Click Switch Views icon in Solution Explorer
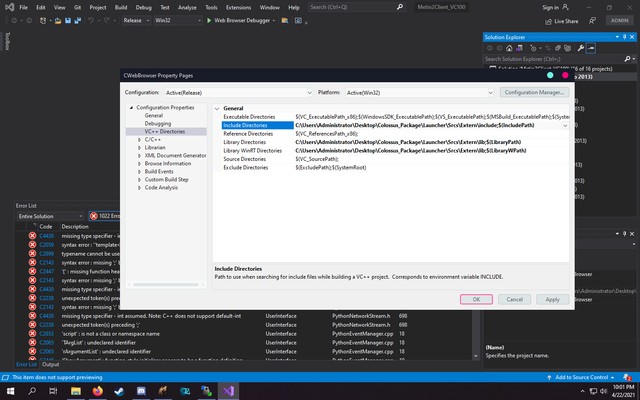Screen dimensions: 640x400 (519, 48)
